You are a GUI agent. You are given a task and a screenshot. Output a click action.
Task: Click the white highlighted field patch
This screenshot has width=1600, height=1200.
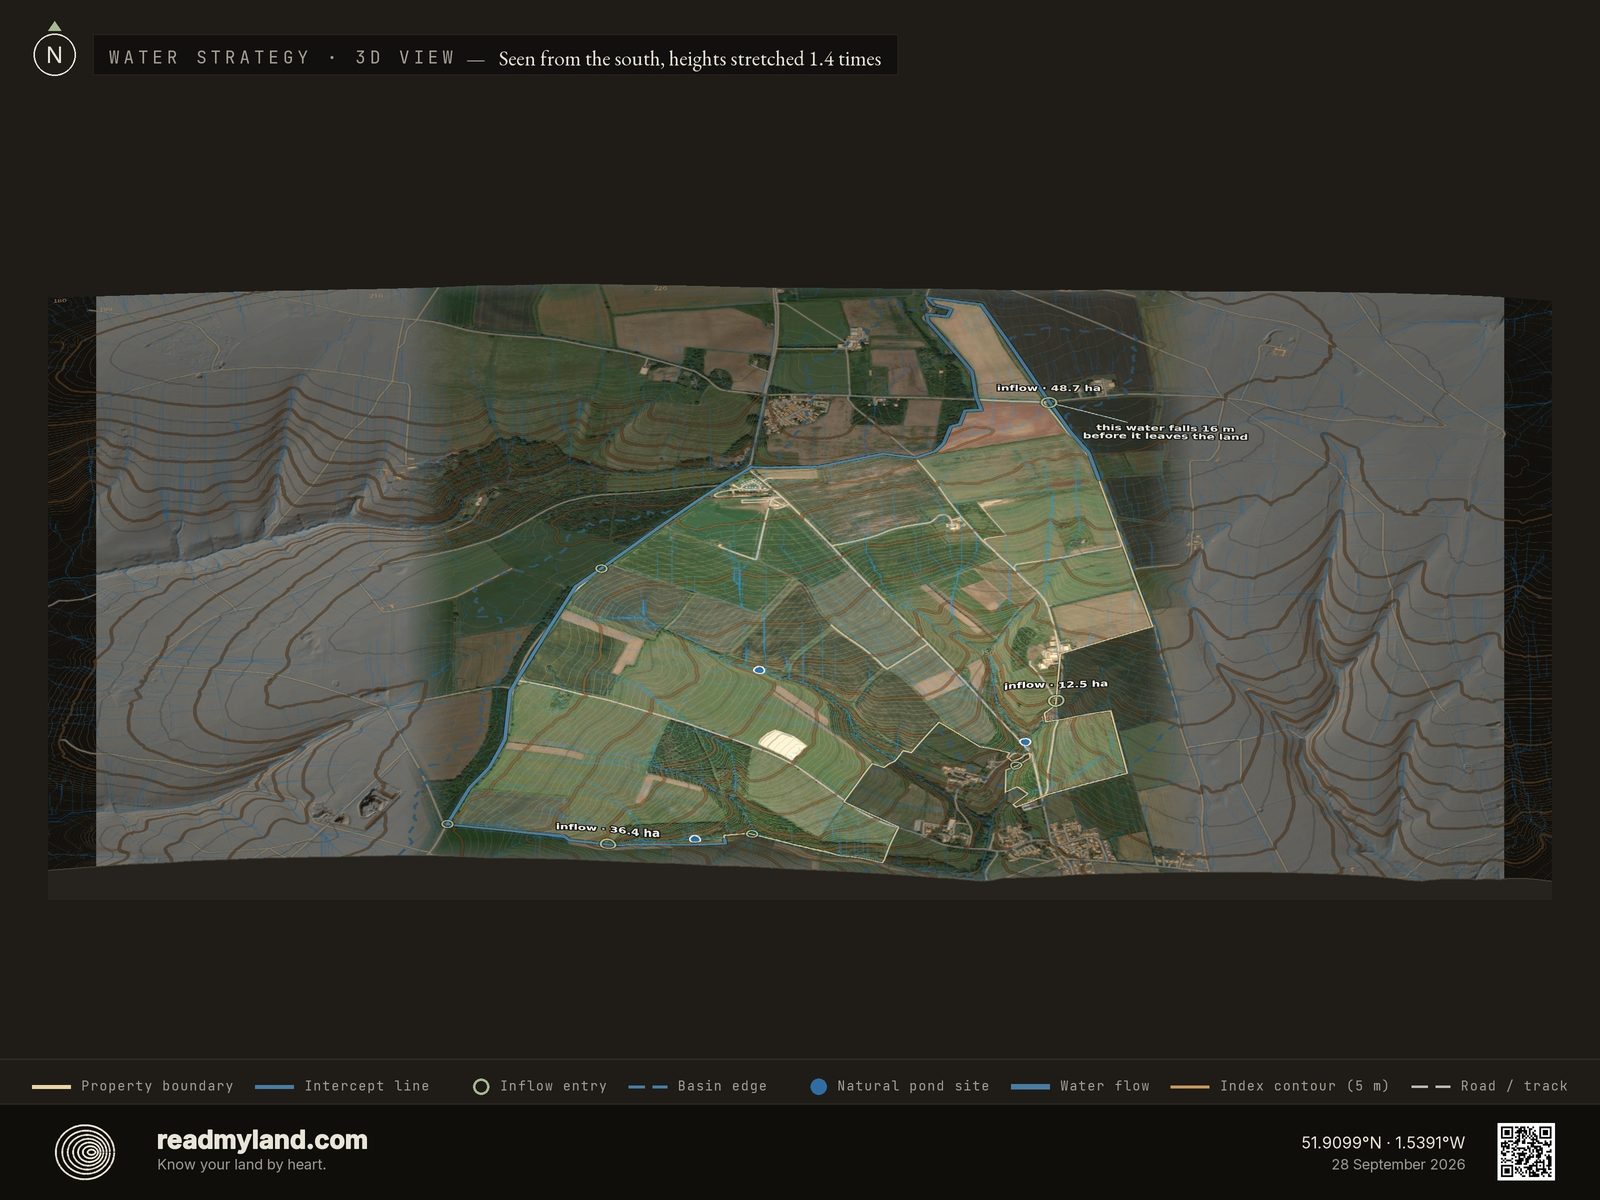tap(783, 743)
